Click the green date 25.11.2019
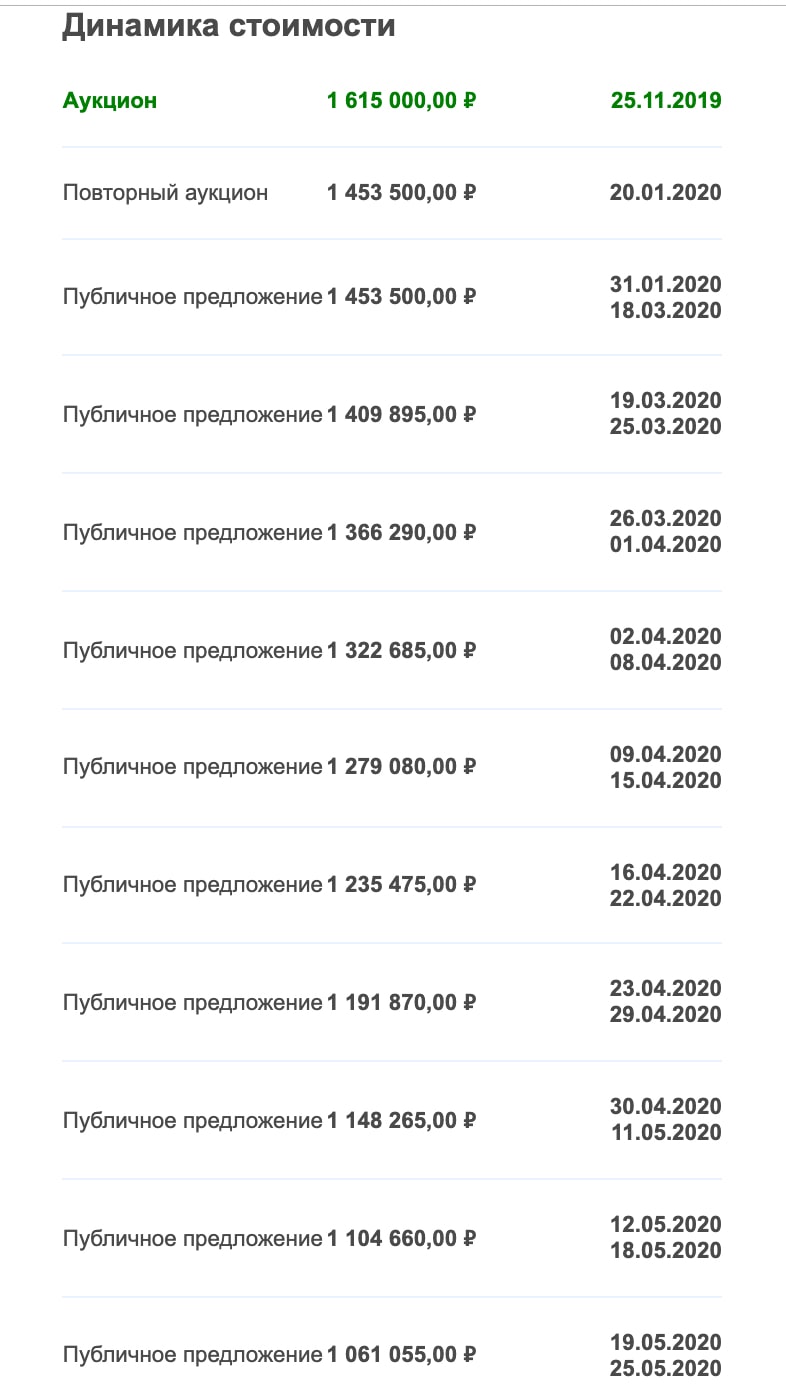 (x=665, y=101)
